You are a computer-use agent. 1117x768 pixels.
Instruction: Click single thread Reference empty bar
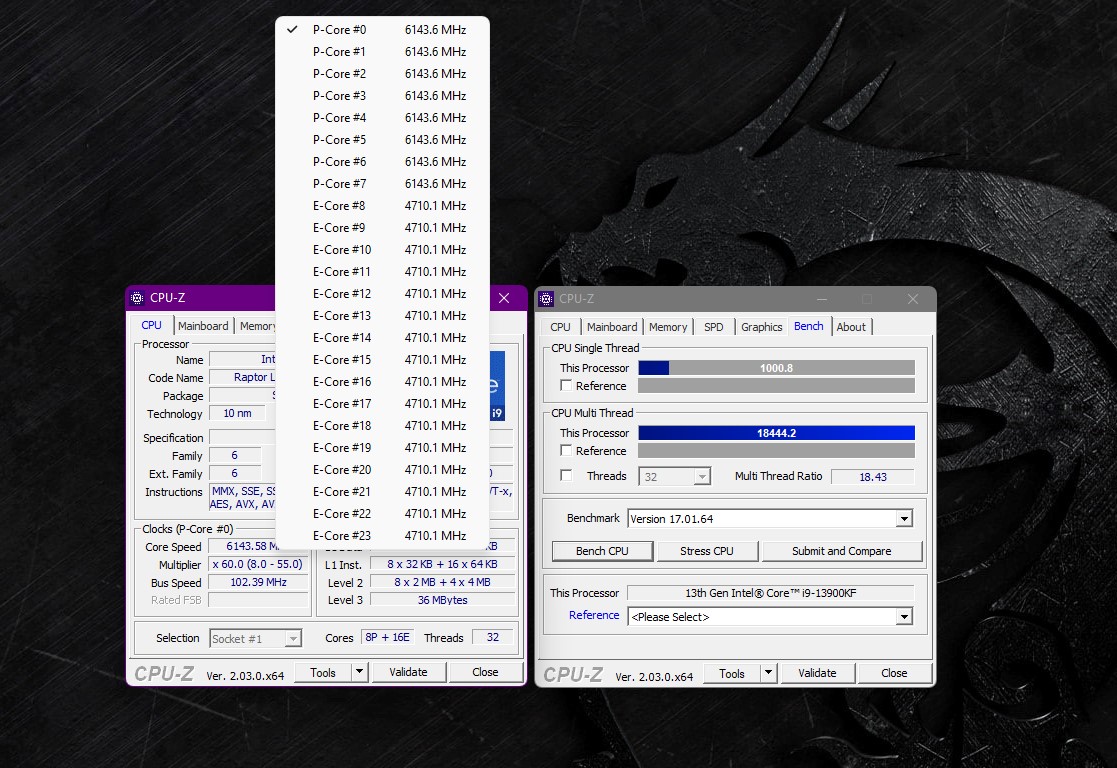tap(776, 385)
